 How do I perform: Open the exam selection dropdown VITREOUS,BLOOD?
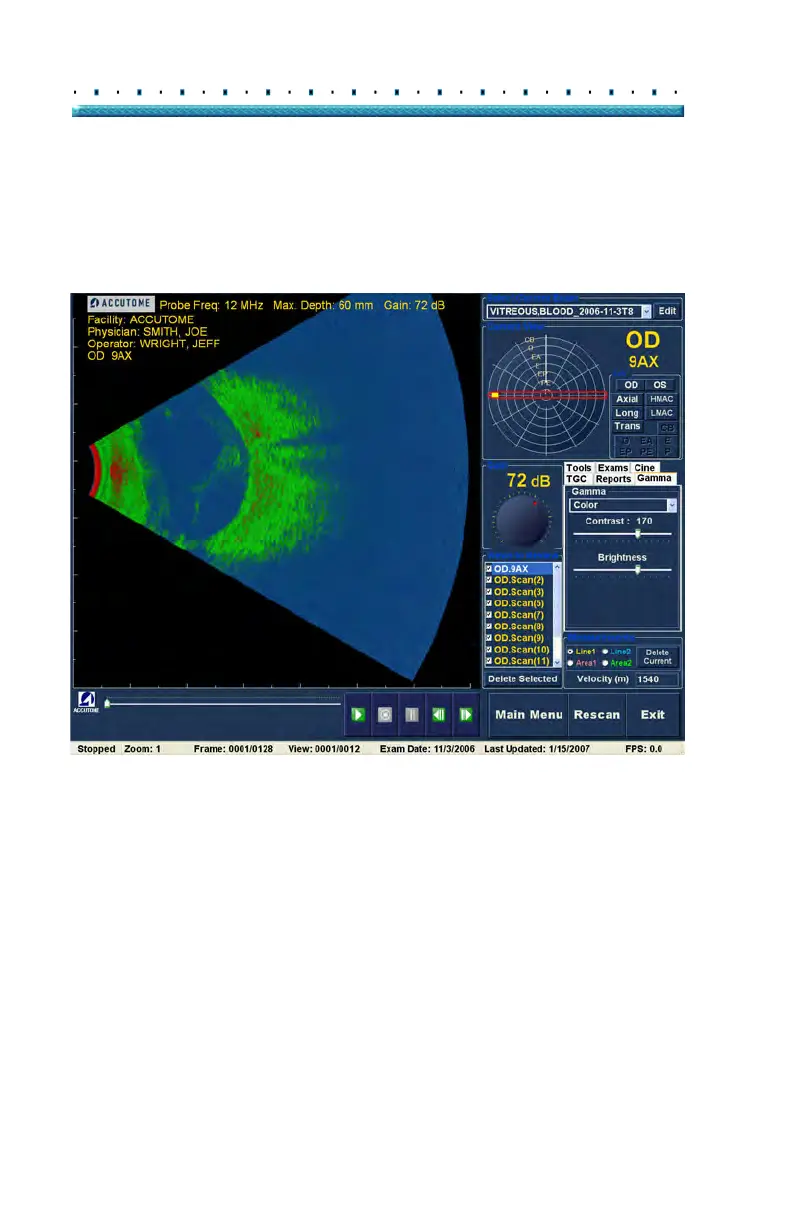click(x=569, y=312)
